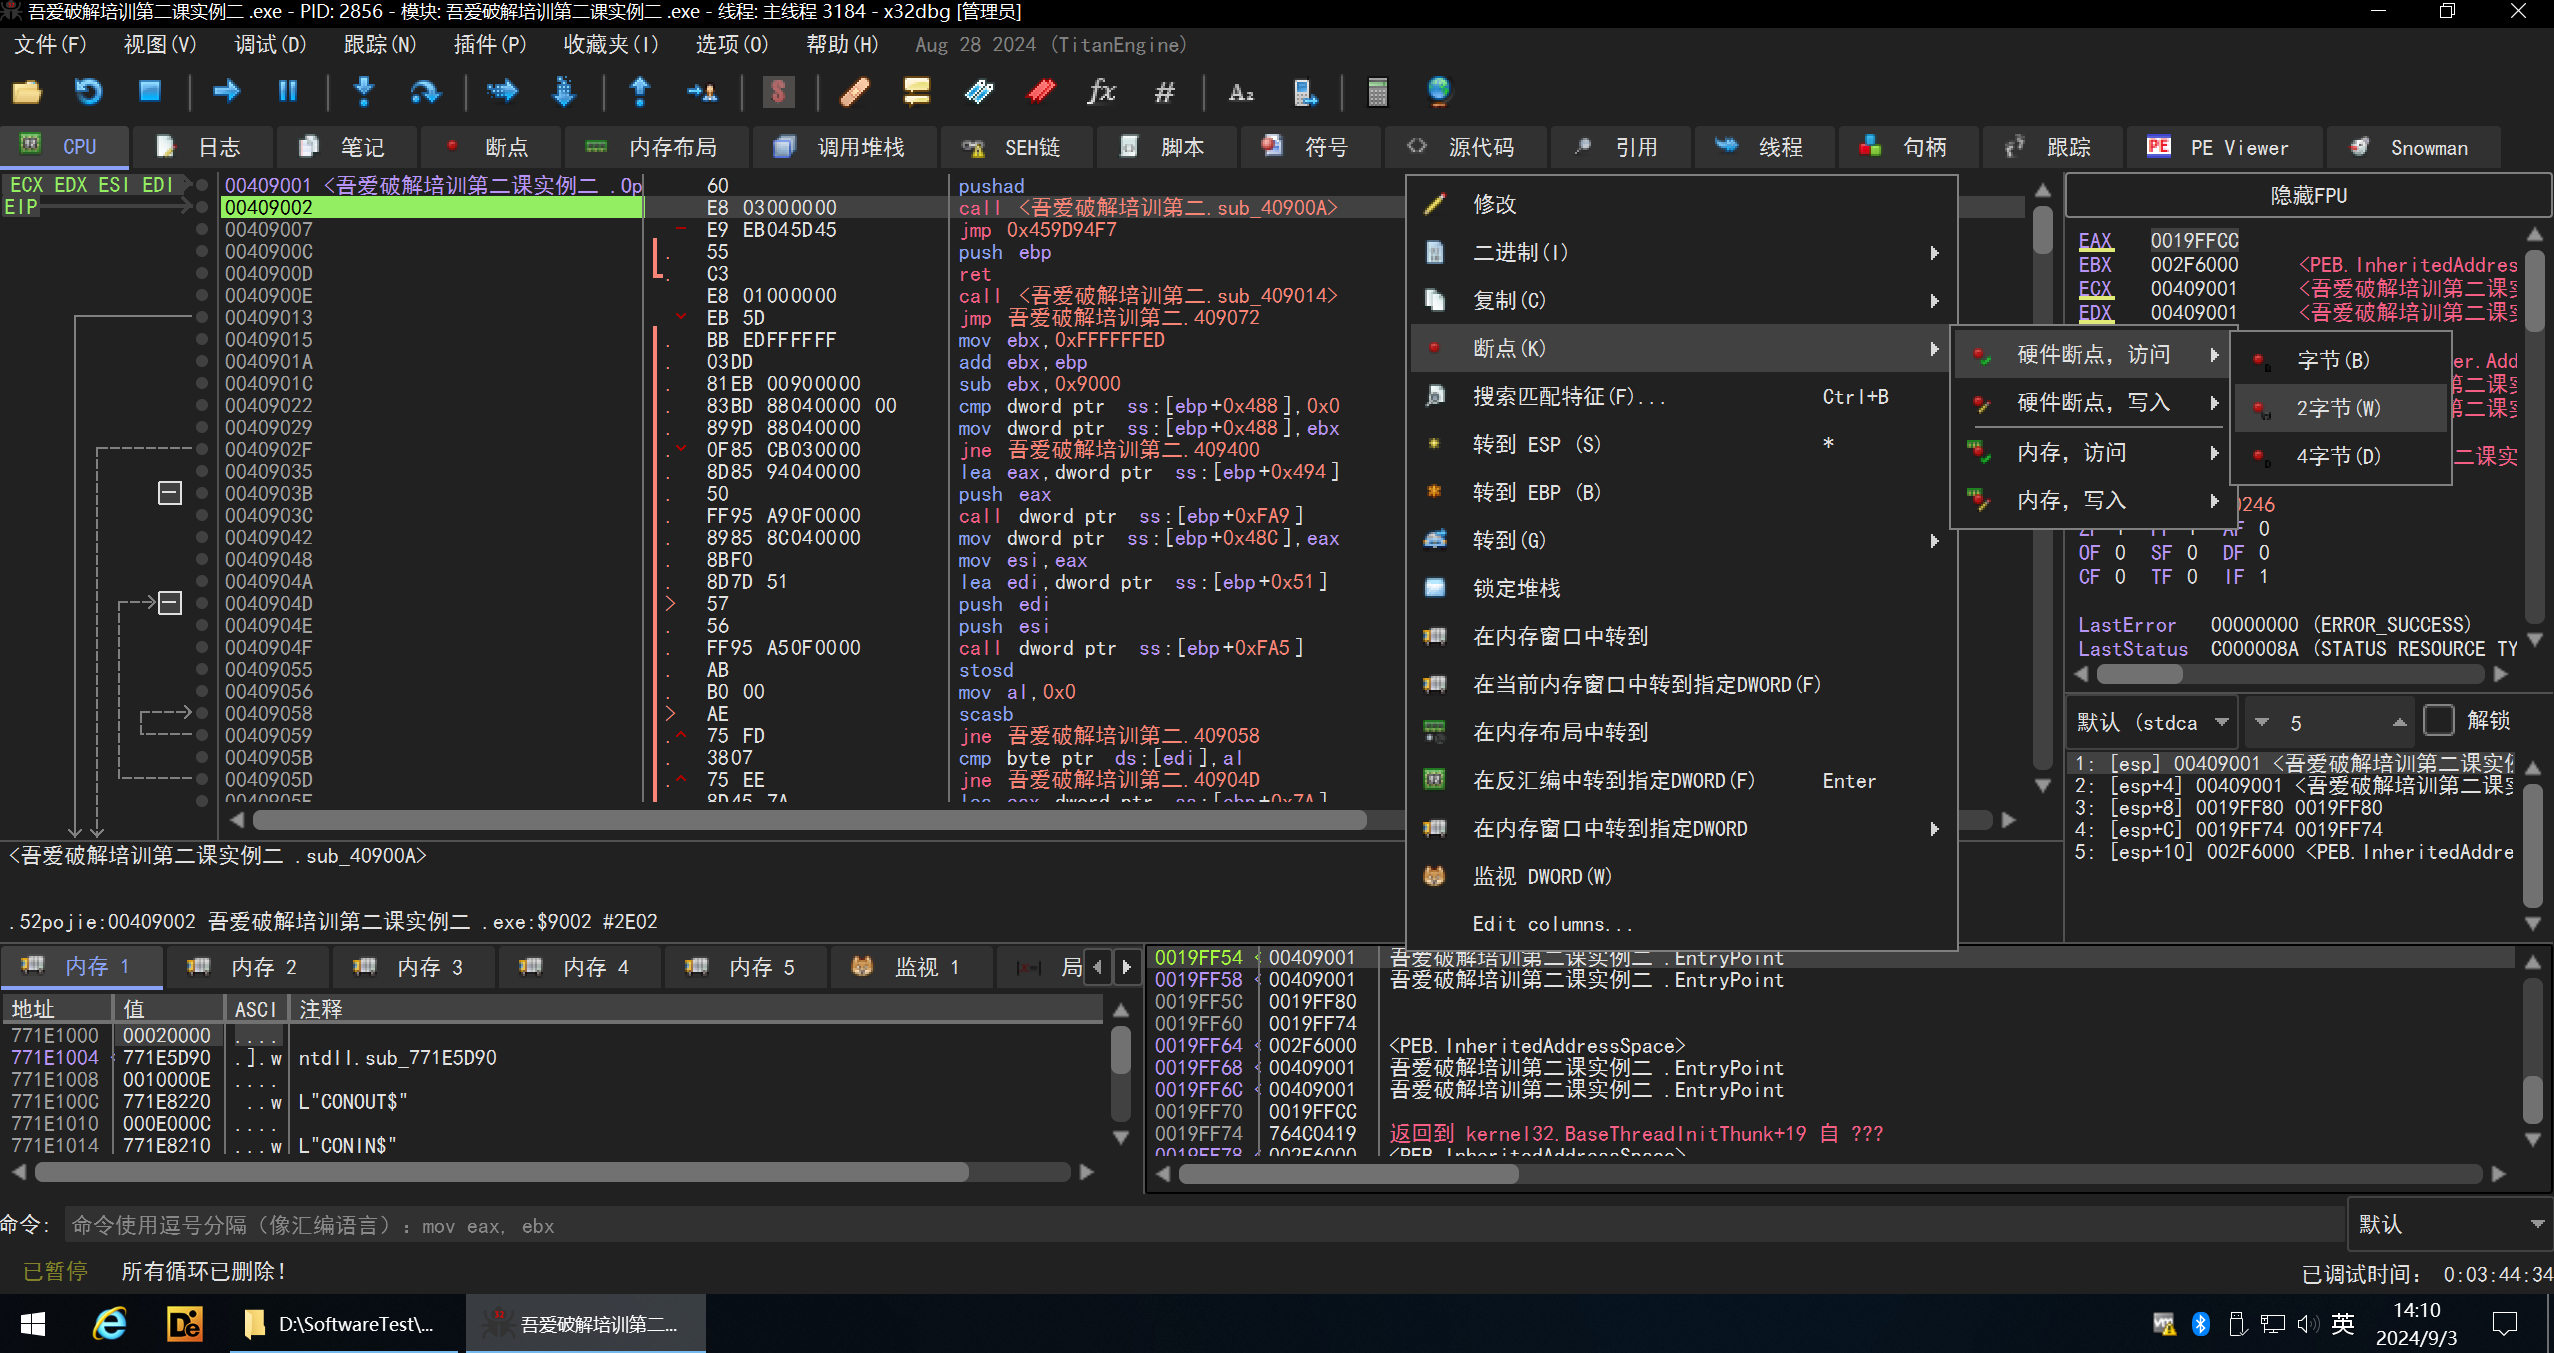Click the EAX register label
The height and width of the screenshot is (1353, 2554).
(2095, 241)
